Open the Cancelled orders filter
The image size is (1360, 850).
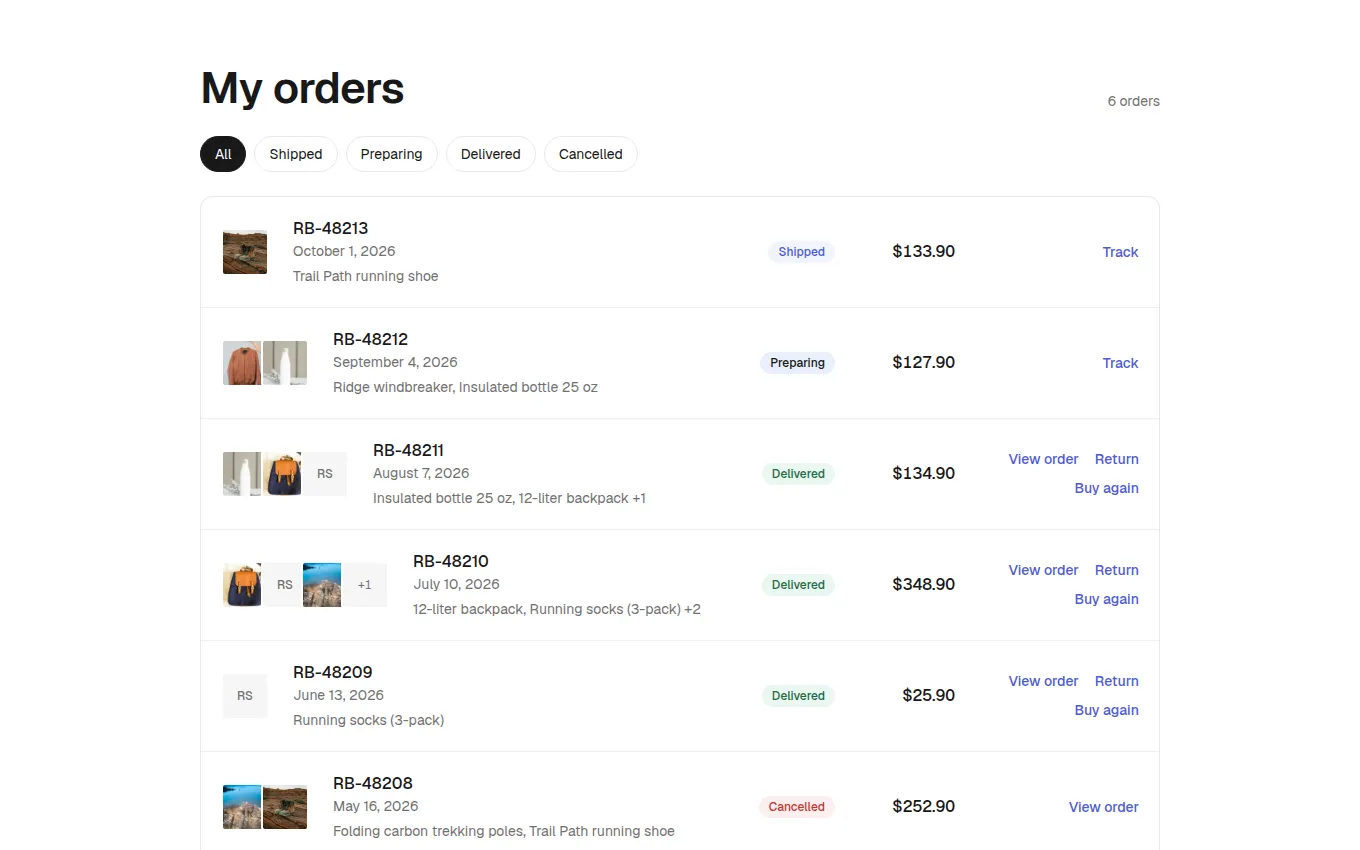(591, 154)
